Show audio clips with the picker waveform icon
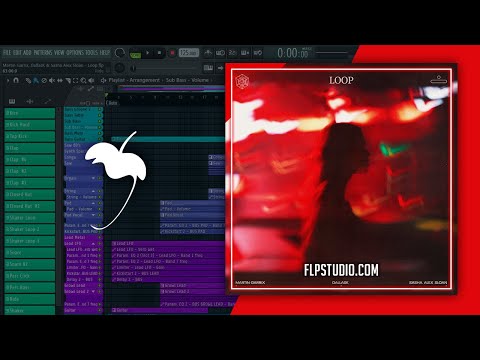Screen dimensions: 480x360 click(30, 101)
